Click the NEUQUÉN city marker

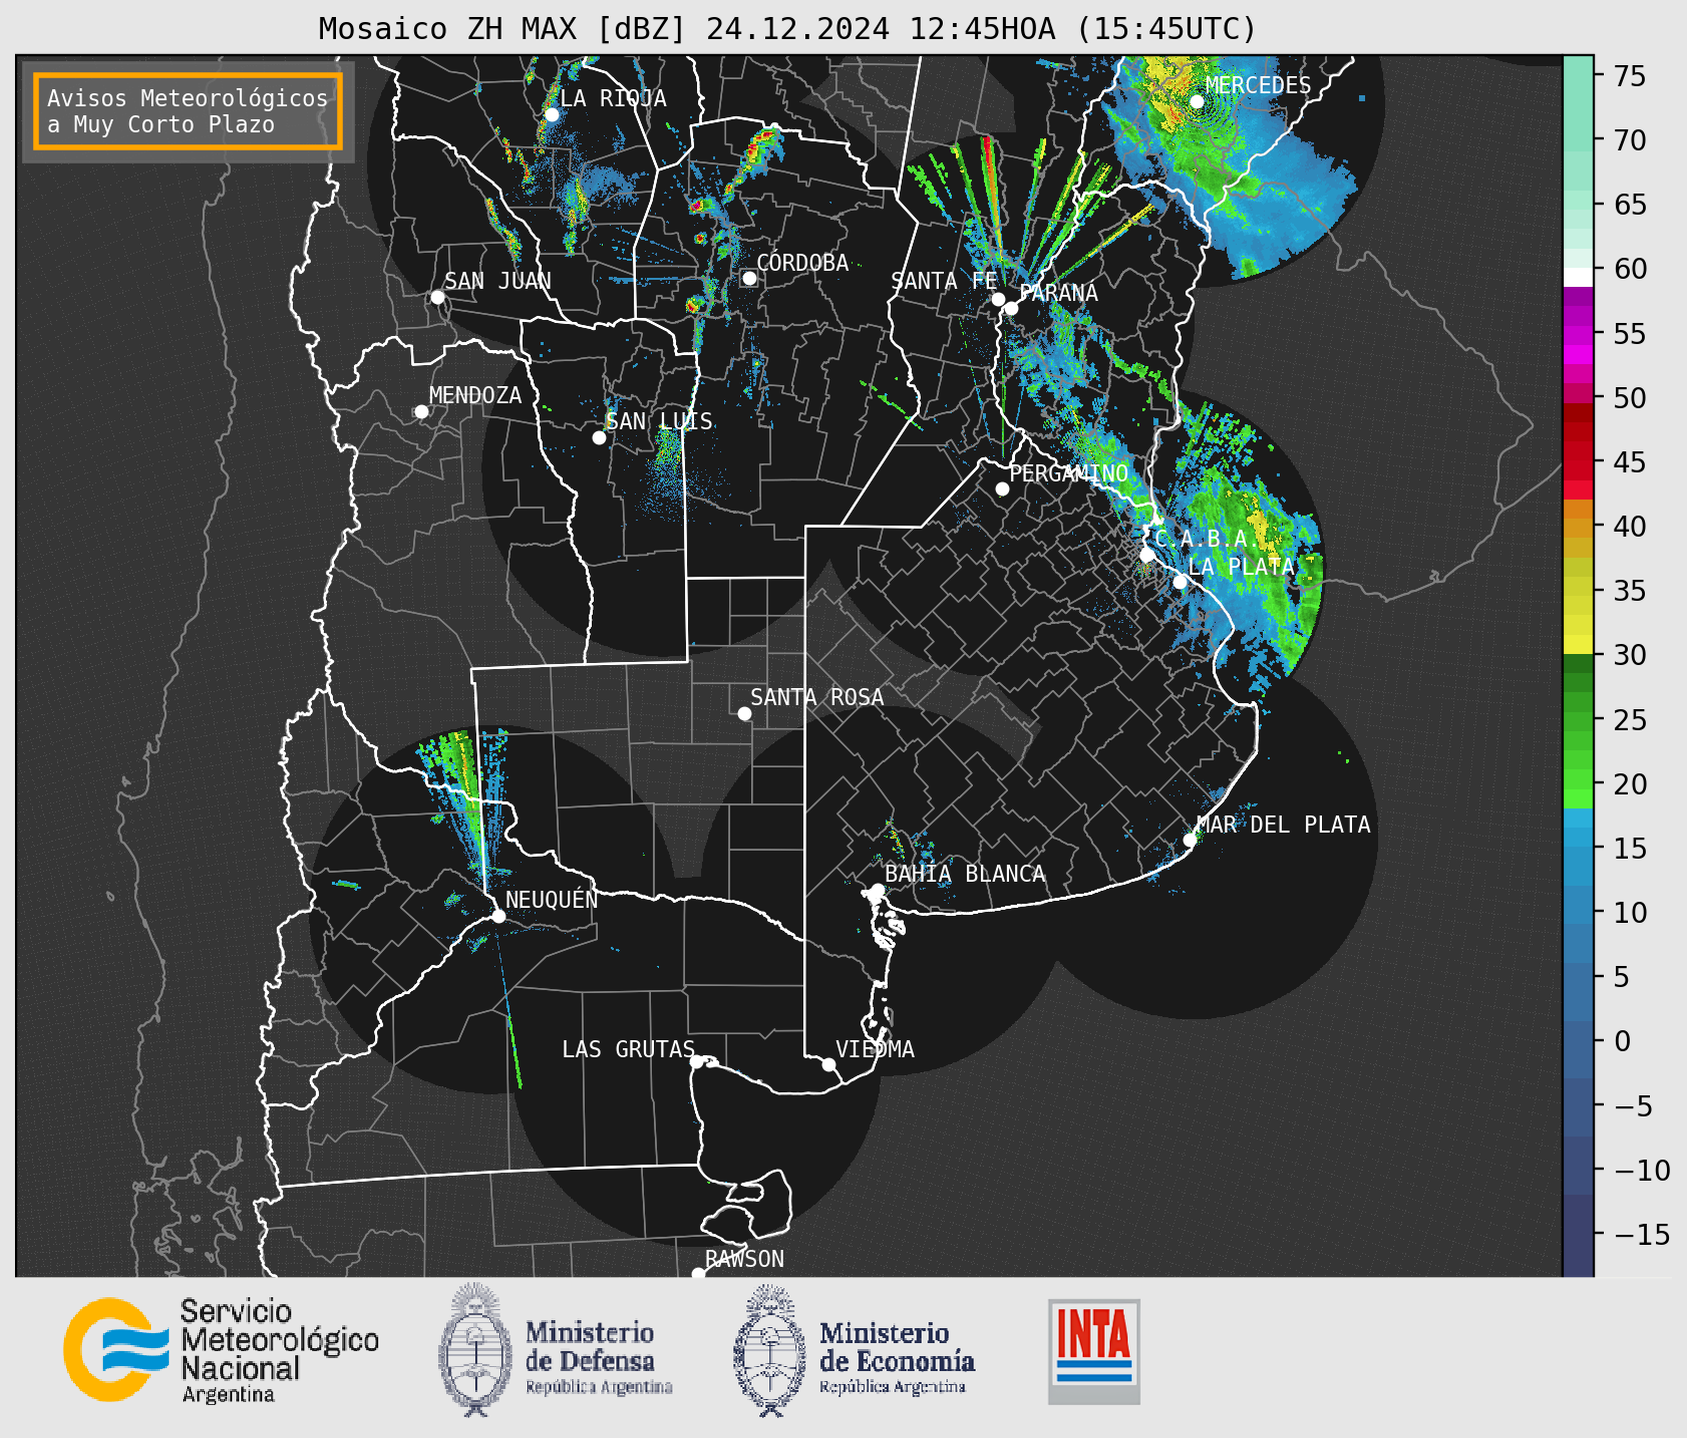coord(498,916)
